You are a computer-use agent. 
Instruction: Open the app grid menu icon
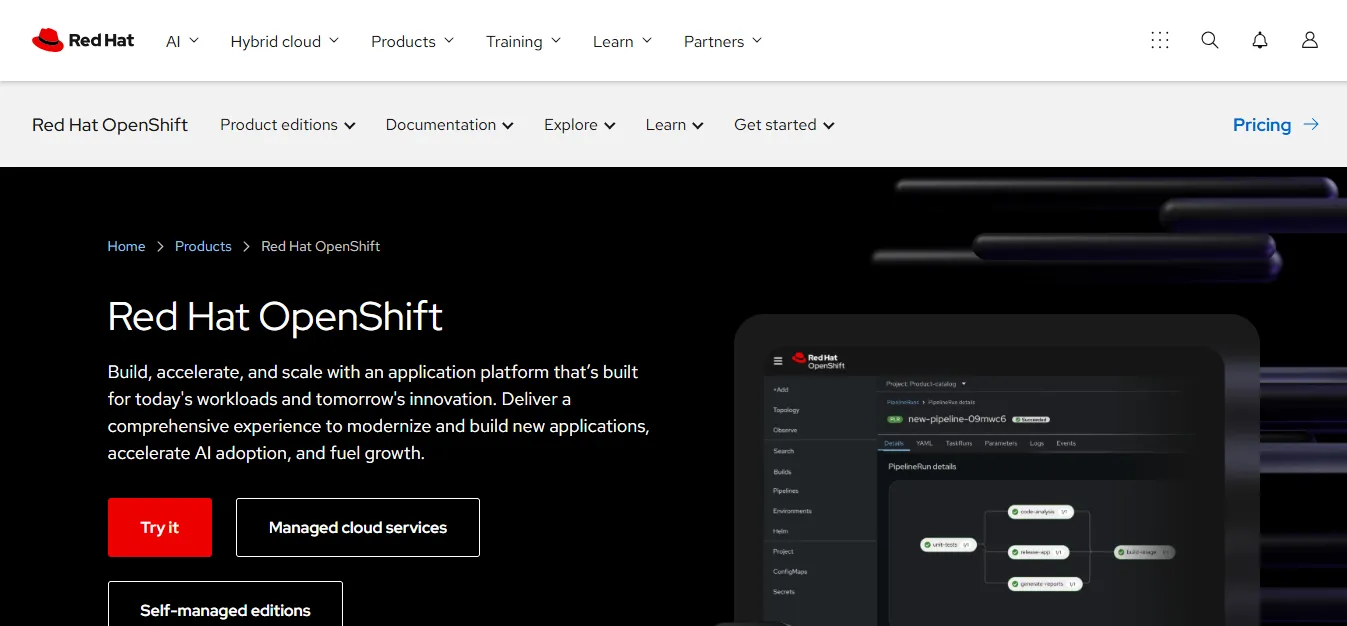(x=1160, y=40)
